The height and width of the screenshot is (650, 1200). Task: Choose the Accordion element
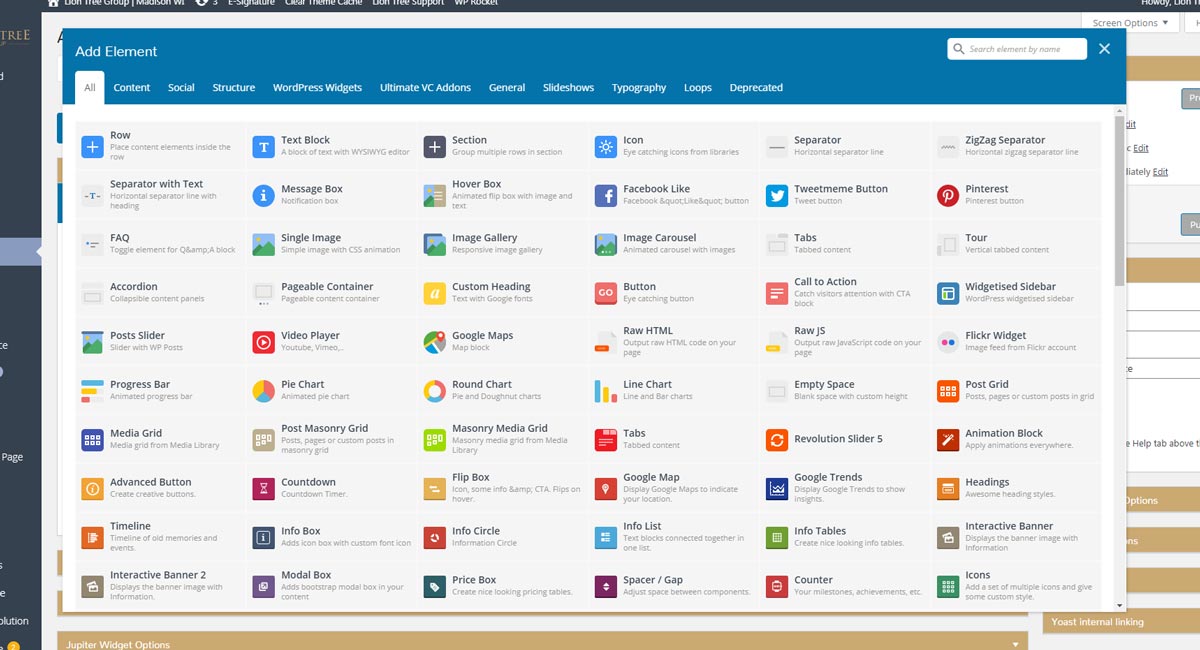point(159,292)
